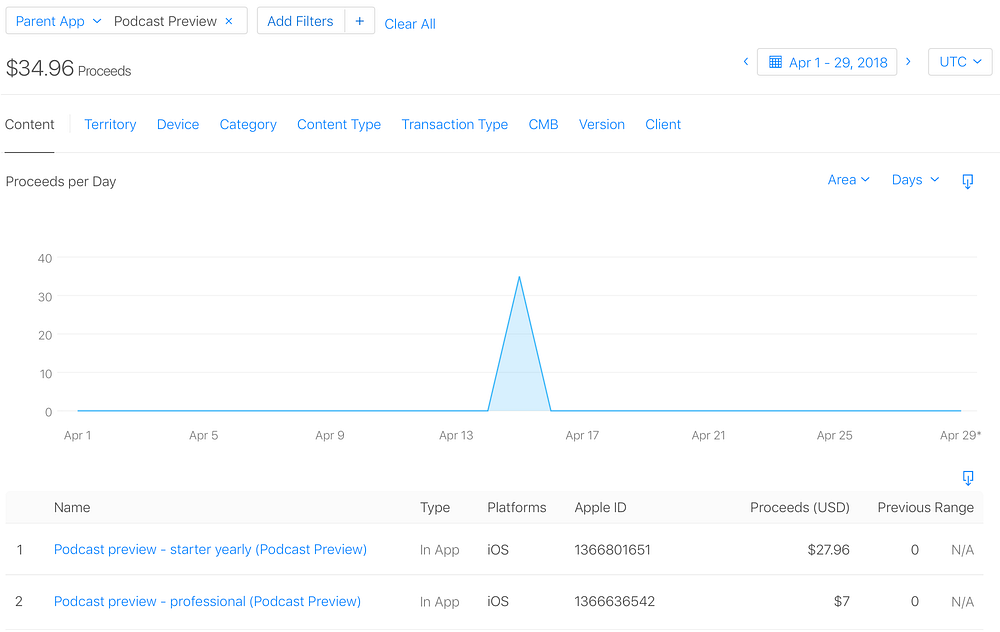Viewport: 1000px width, 632px height.
Task: Open the Area chart type dropdown
Action: [x=848, y=180]
